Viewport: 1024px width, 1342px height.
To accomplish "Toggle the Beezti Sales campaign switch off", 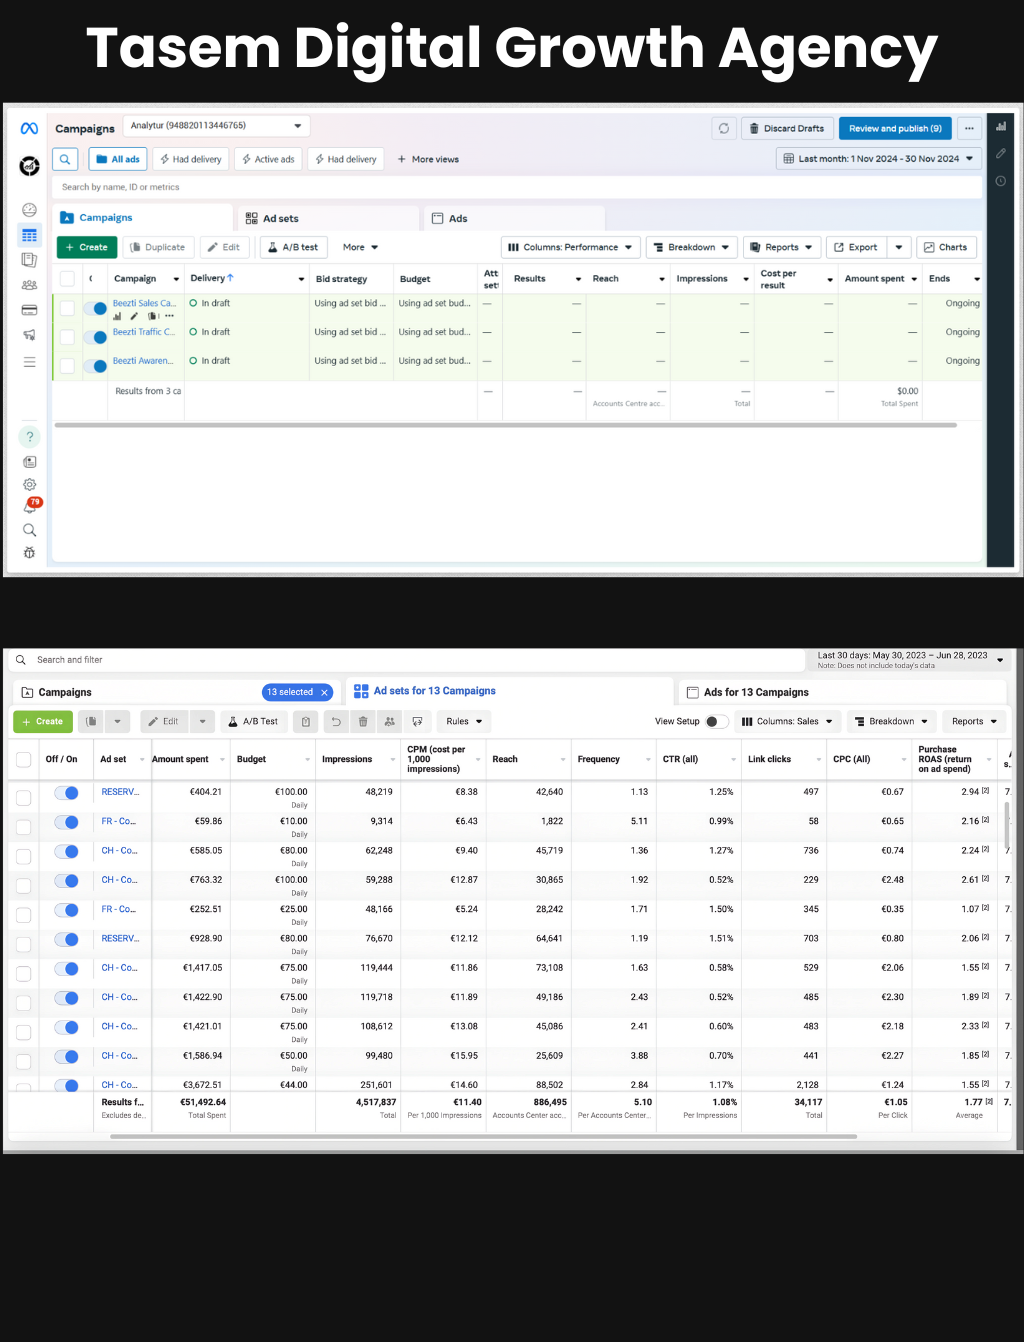I will point(95,308).
